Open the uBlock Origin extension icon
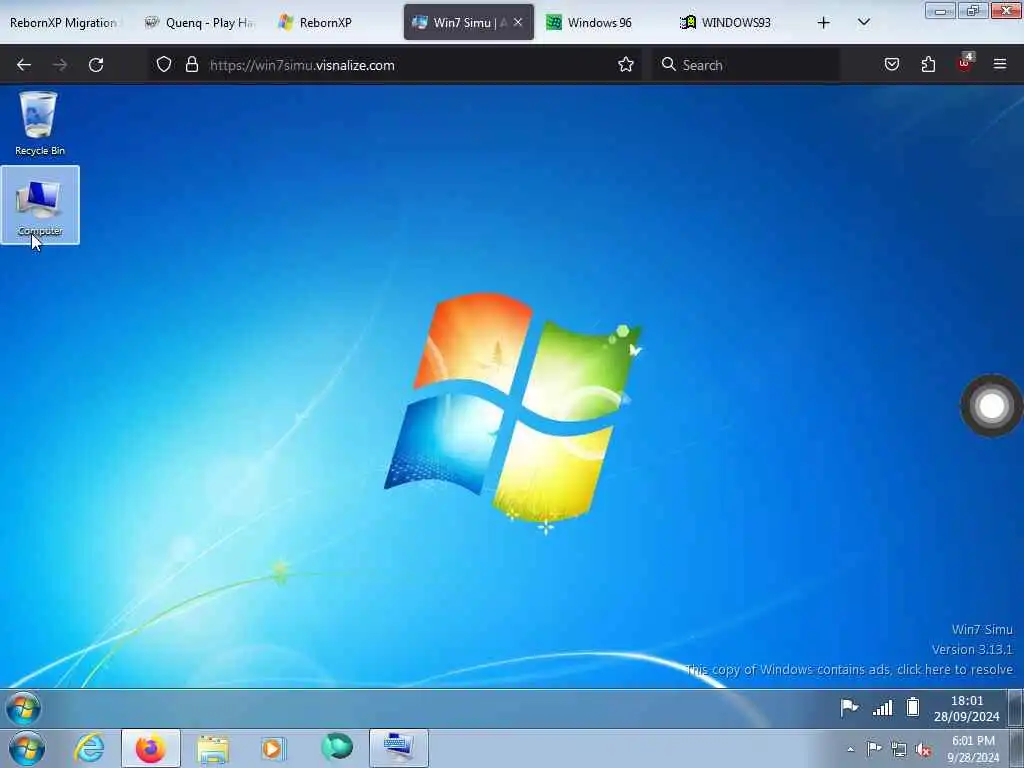This screenshot has width=1024, height=768. point(965,63)
